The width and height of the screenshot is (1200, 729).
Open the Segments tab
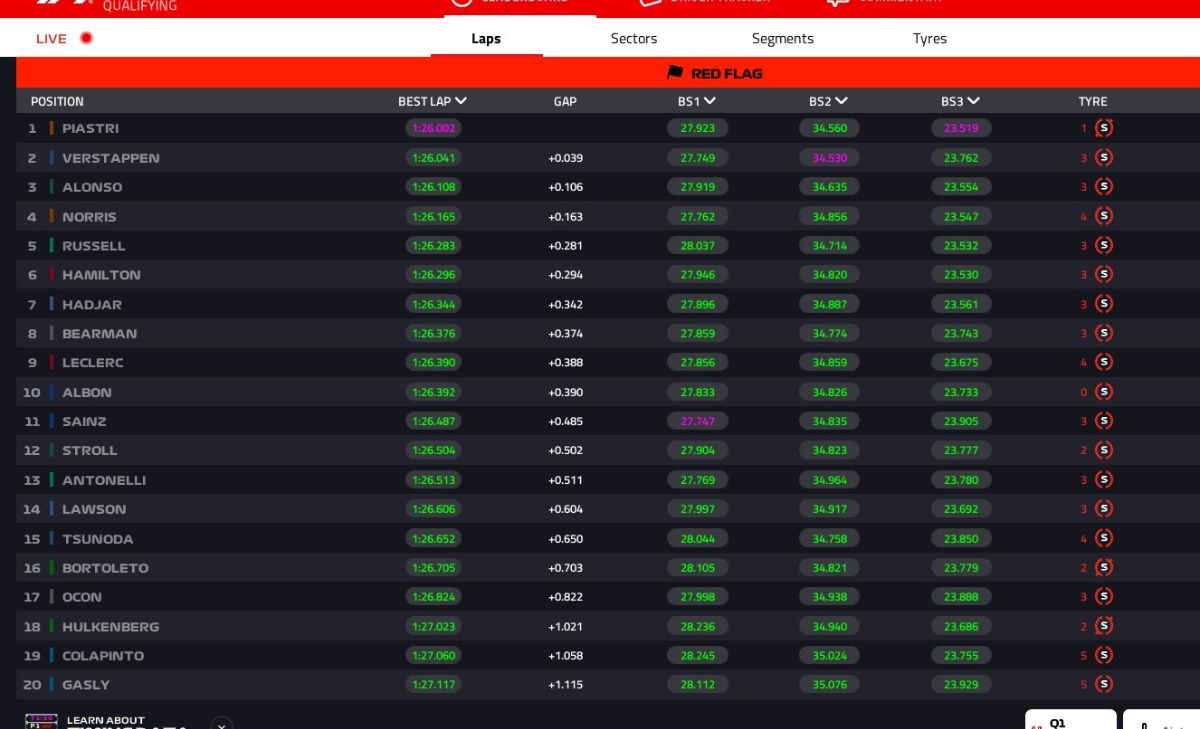782,39
